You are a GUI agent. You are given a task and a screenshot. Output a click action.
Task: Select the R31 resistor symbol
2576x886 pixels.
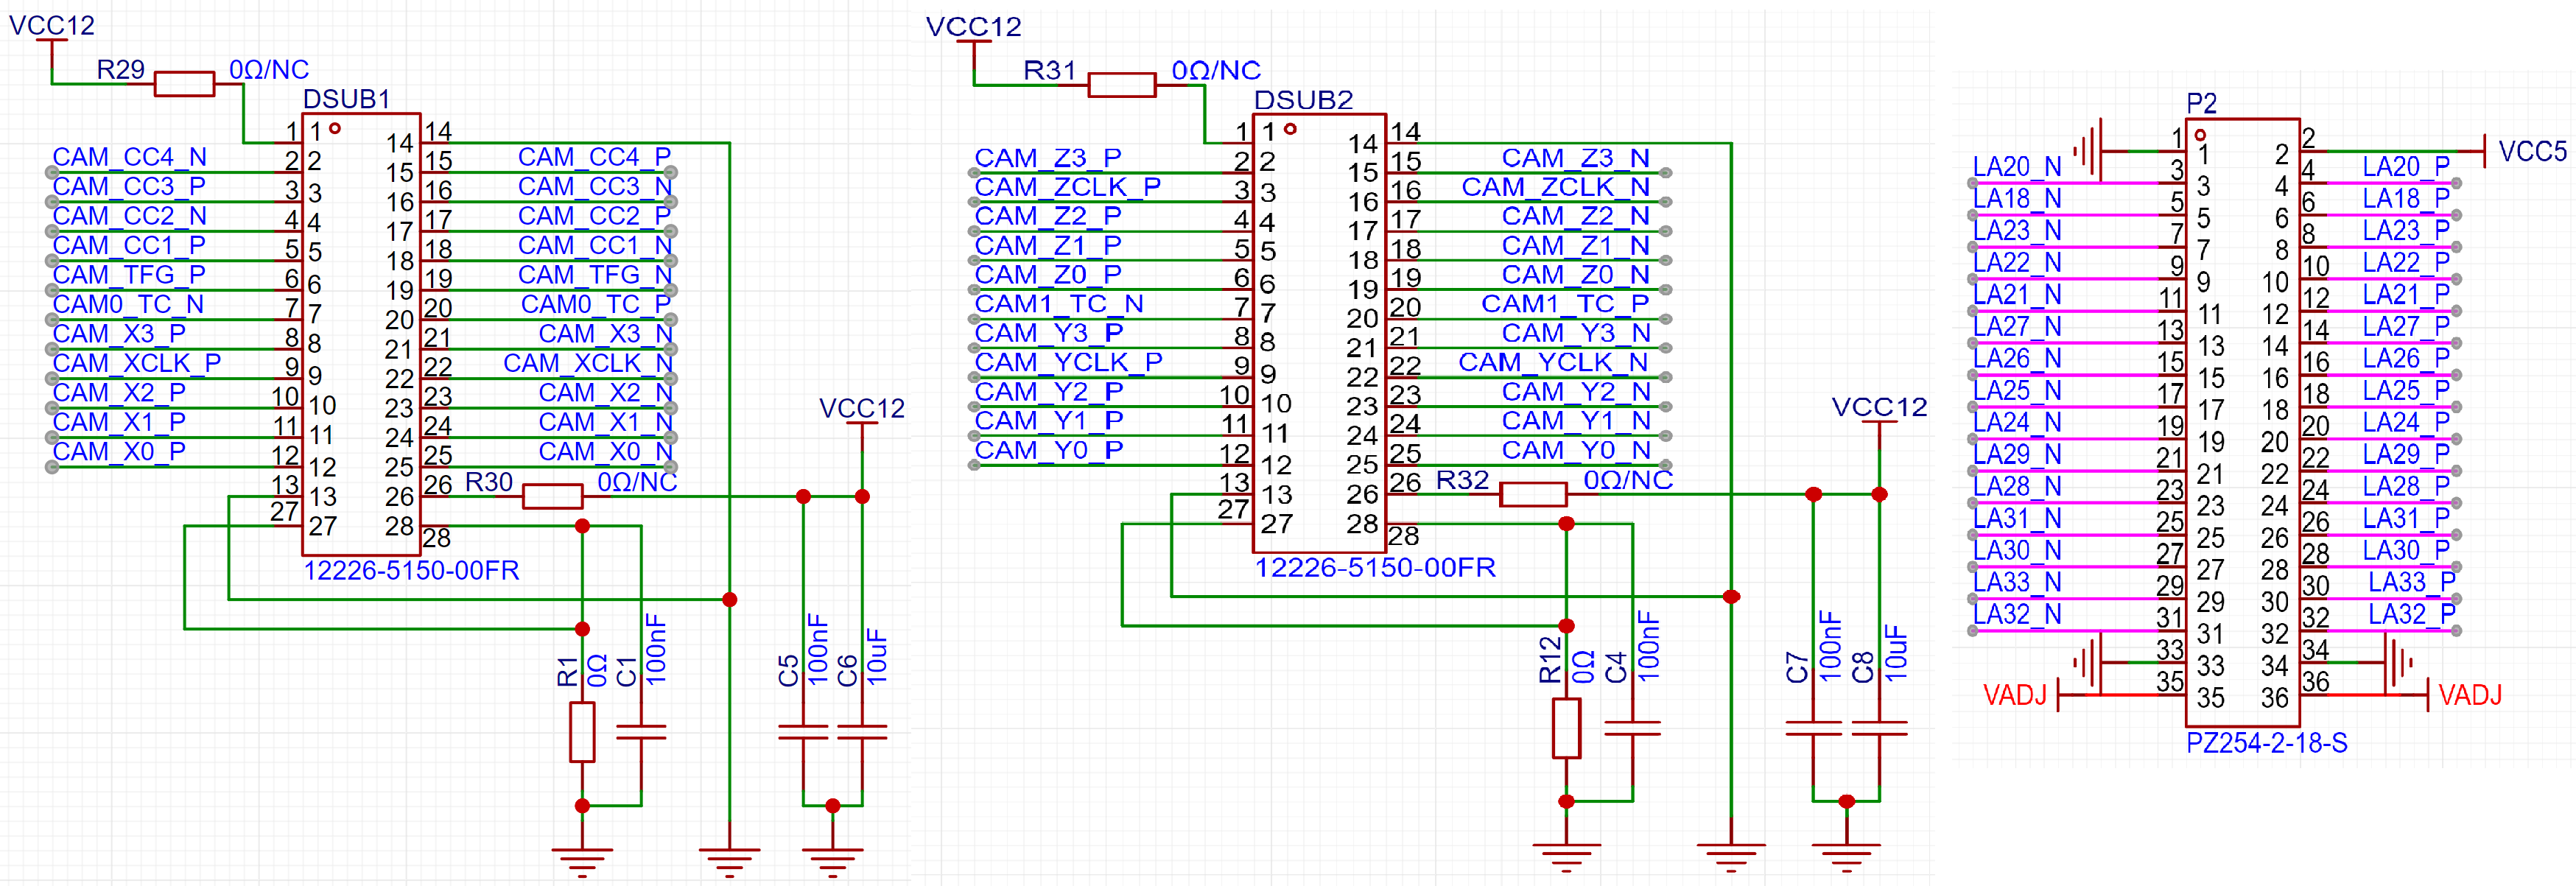(1121, 85)
